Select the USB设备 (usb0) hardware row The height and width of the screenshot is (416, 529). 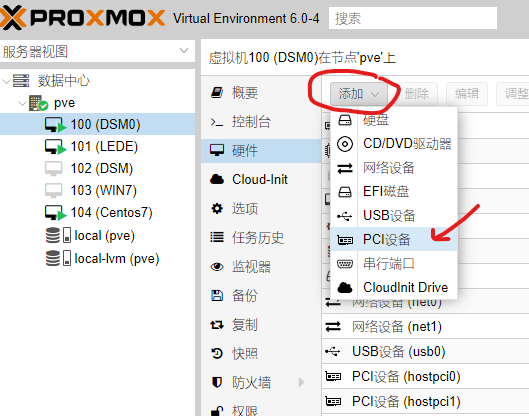425,352
